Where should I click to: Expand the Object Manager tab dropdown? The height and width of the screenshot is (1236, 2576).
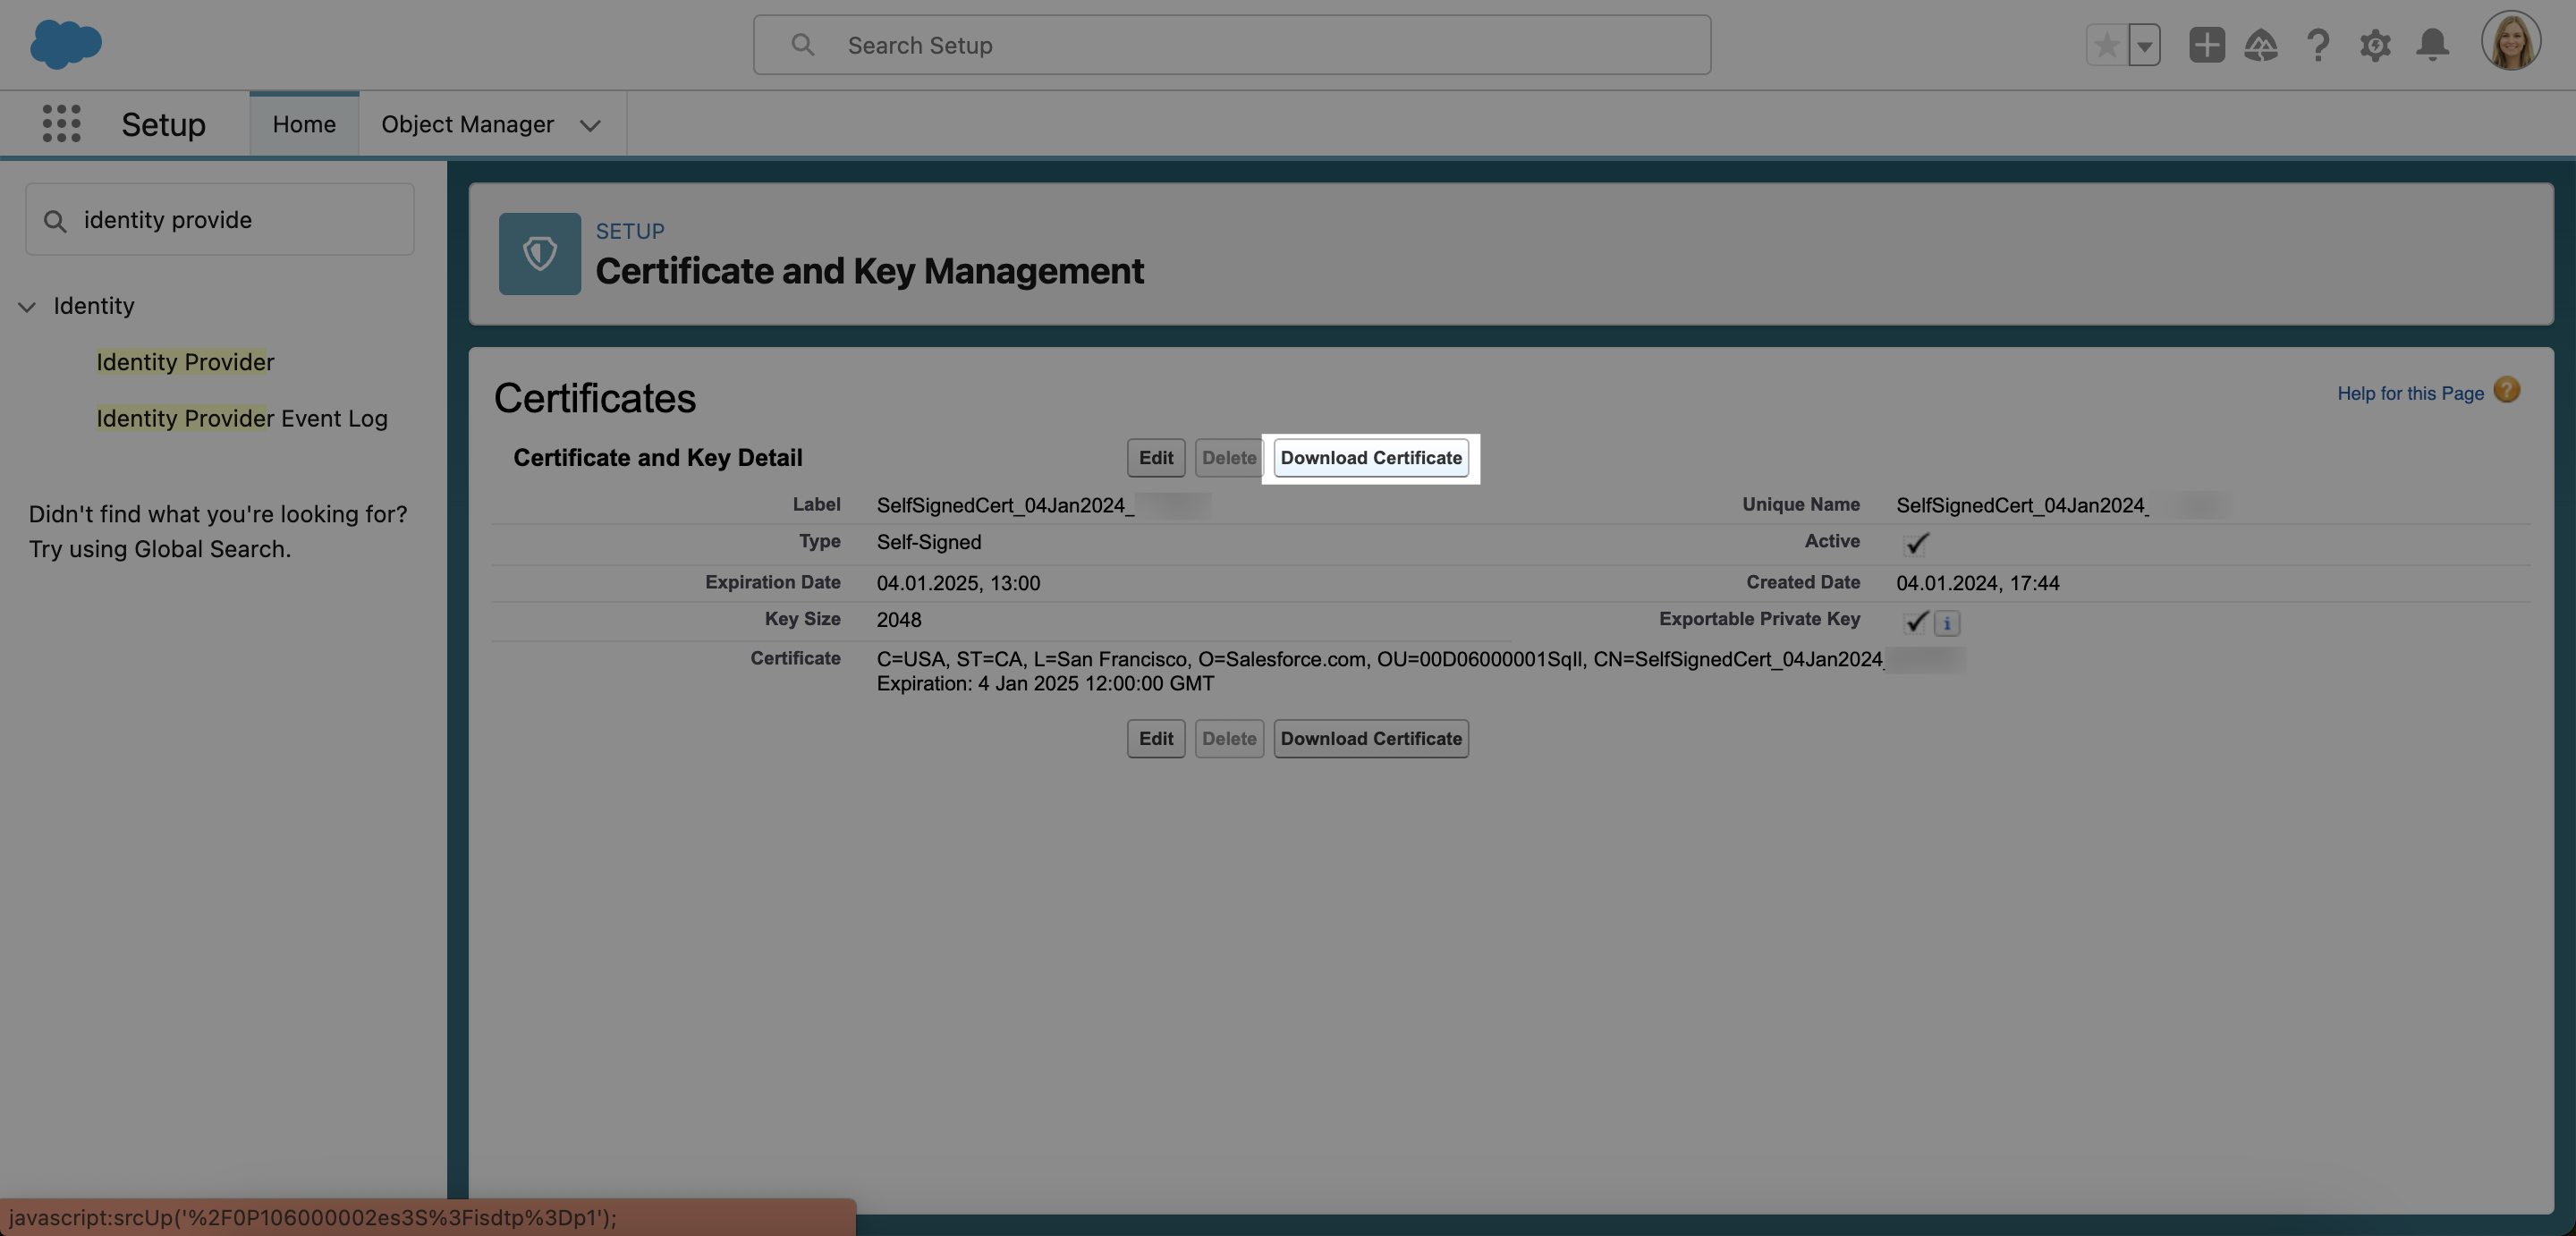[x=590, y=125]
